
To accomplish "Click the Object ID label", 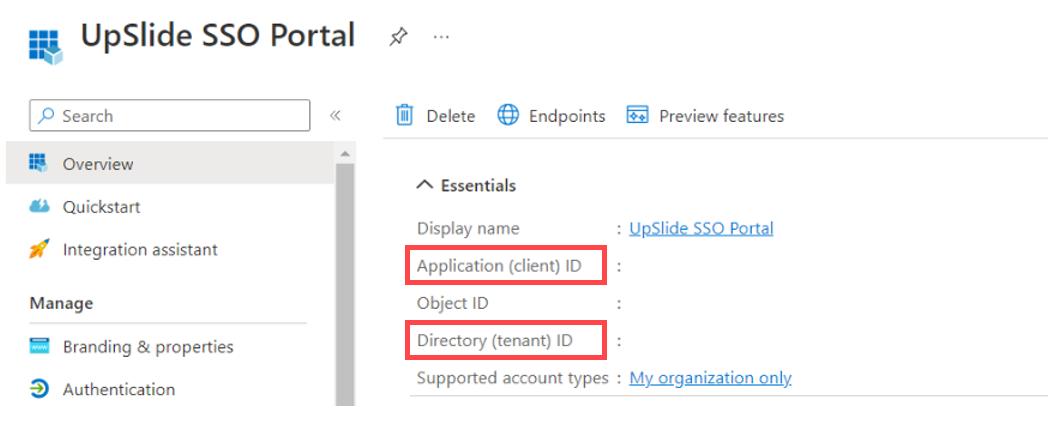I will tap(452, 303).
